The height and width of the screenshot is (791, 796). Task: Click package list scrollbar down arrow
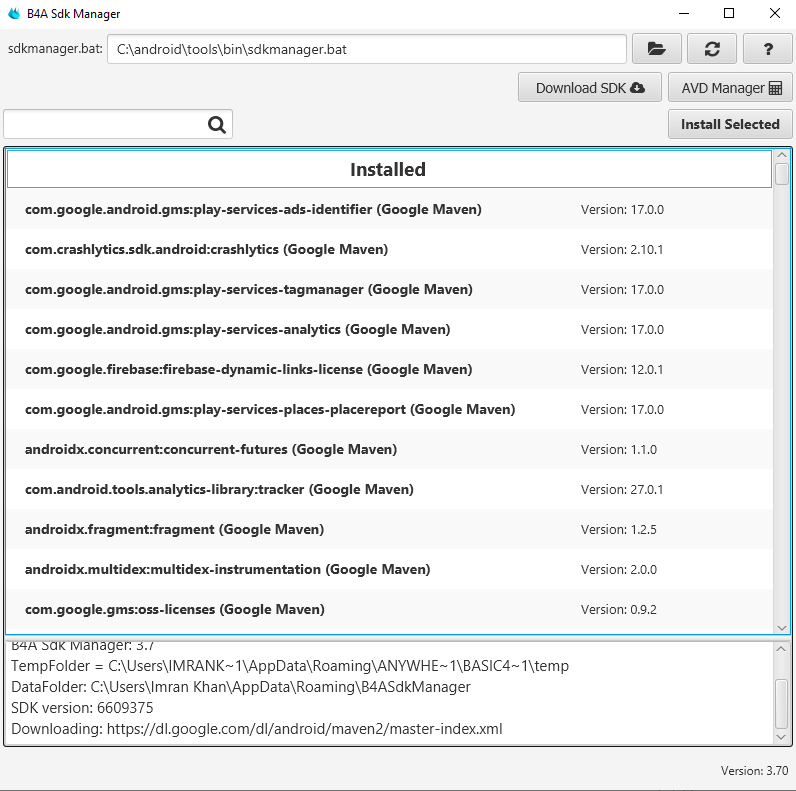[x=782, y=628]
